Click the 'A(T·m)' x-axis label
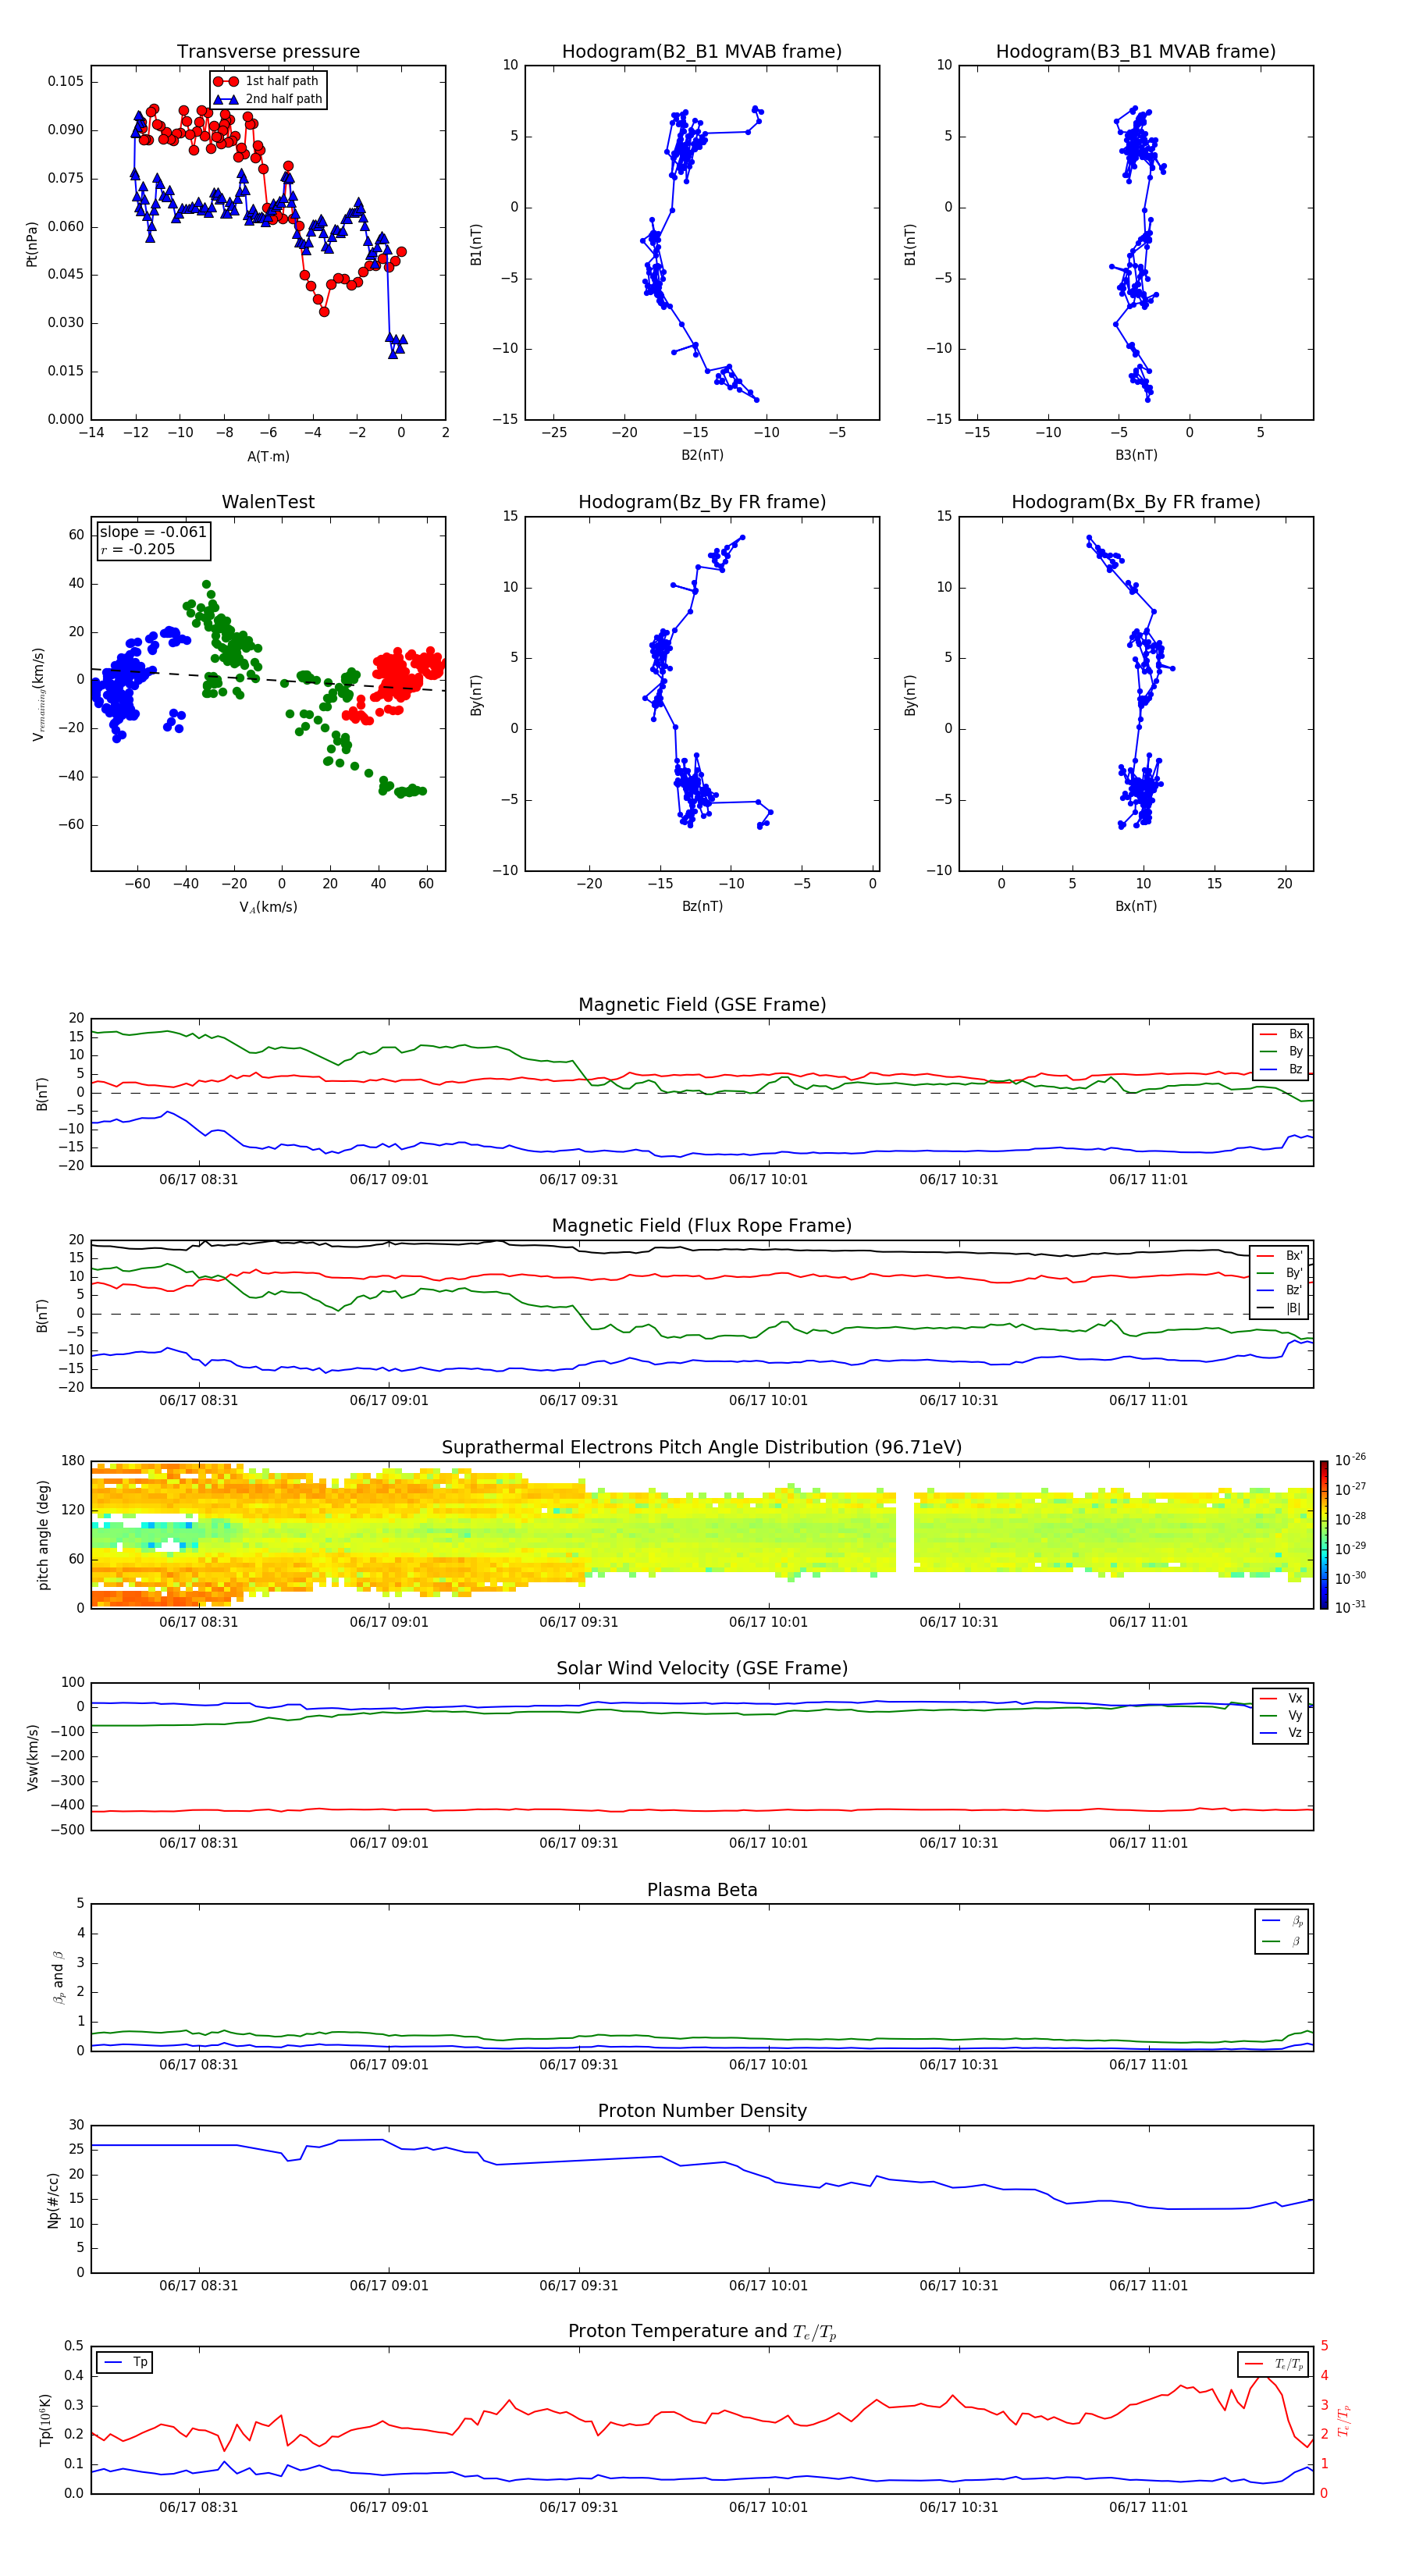 [x=268, y=456]
